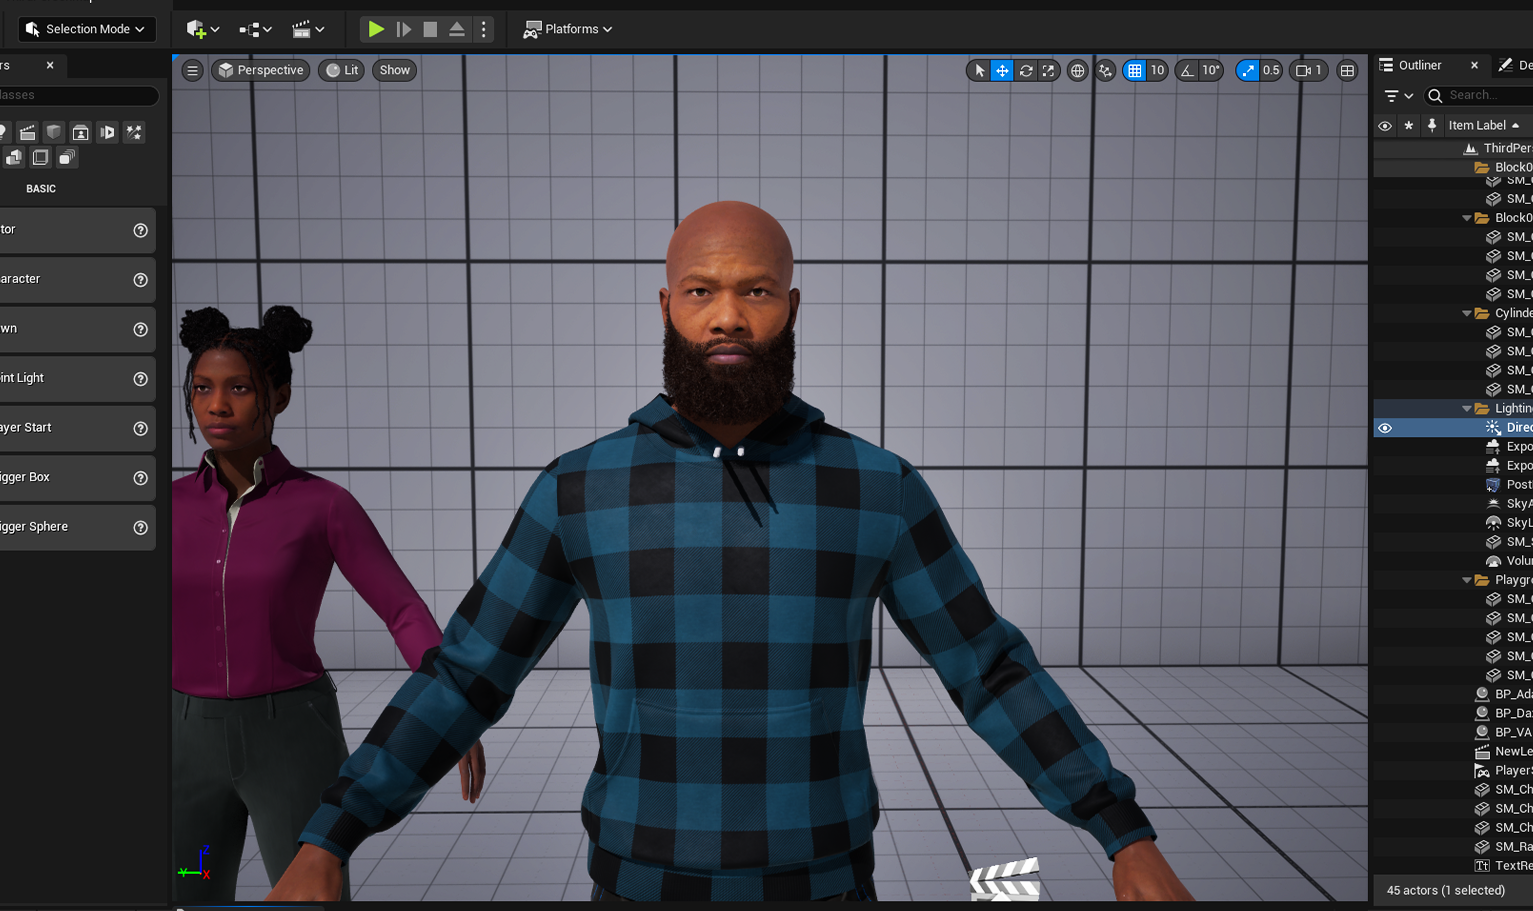Open the Blueprints toolbar dropdown
1533x911 pixels.
pos(255,29)
